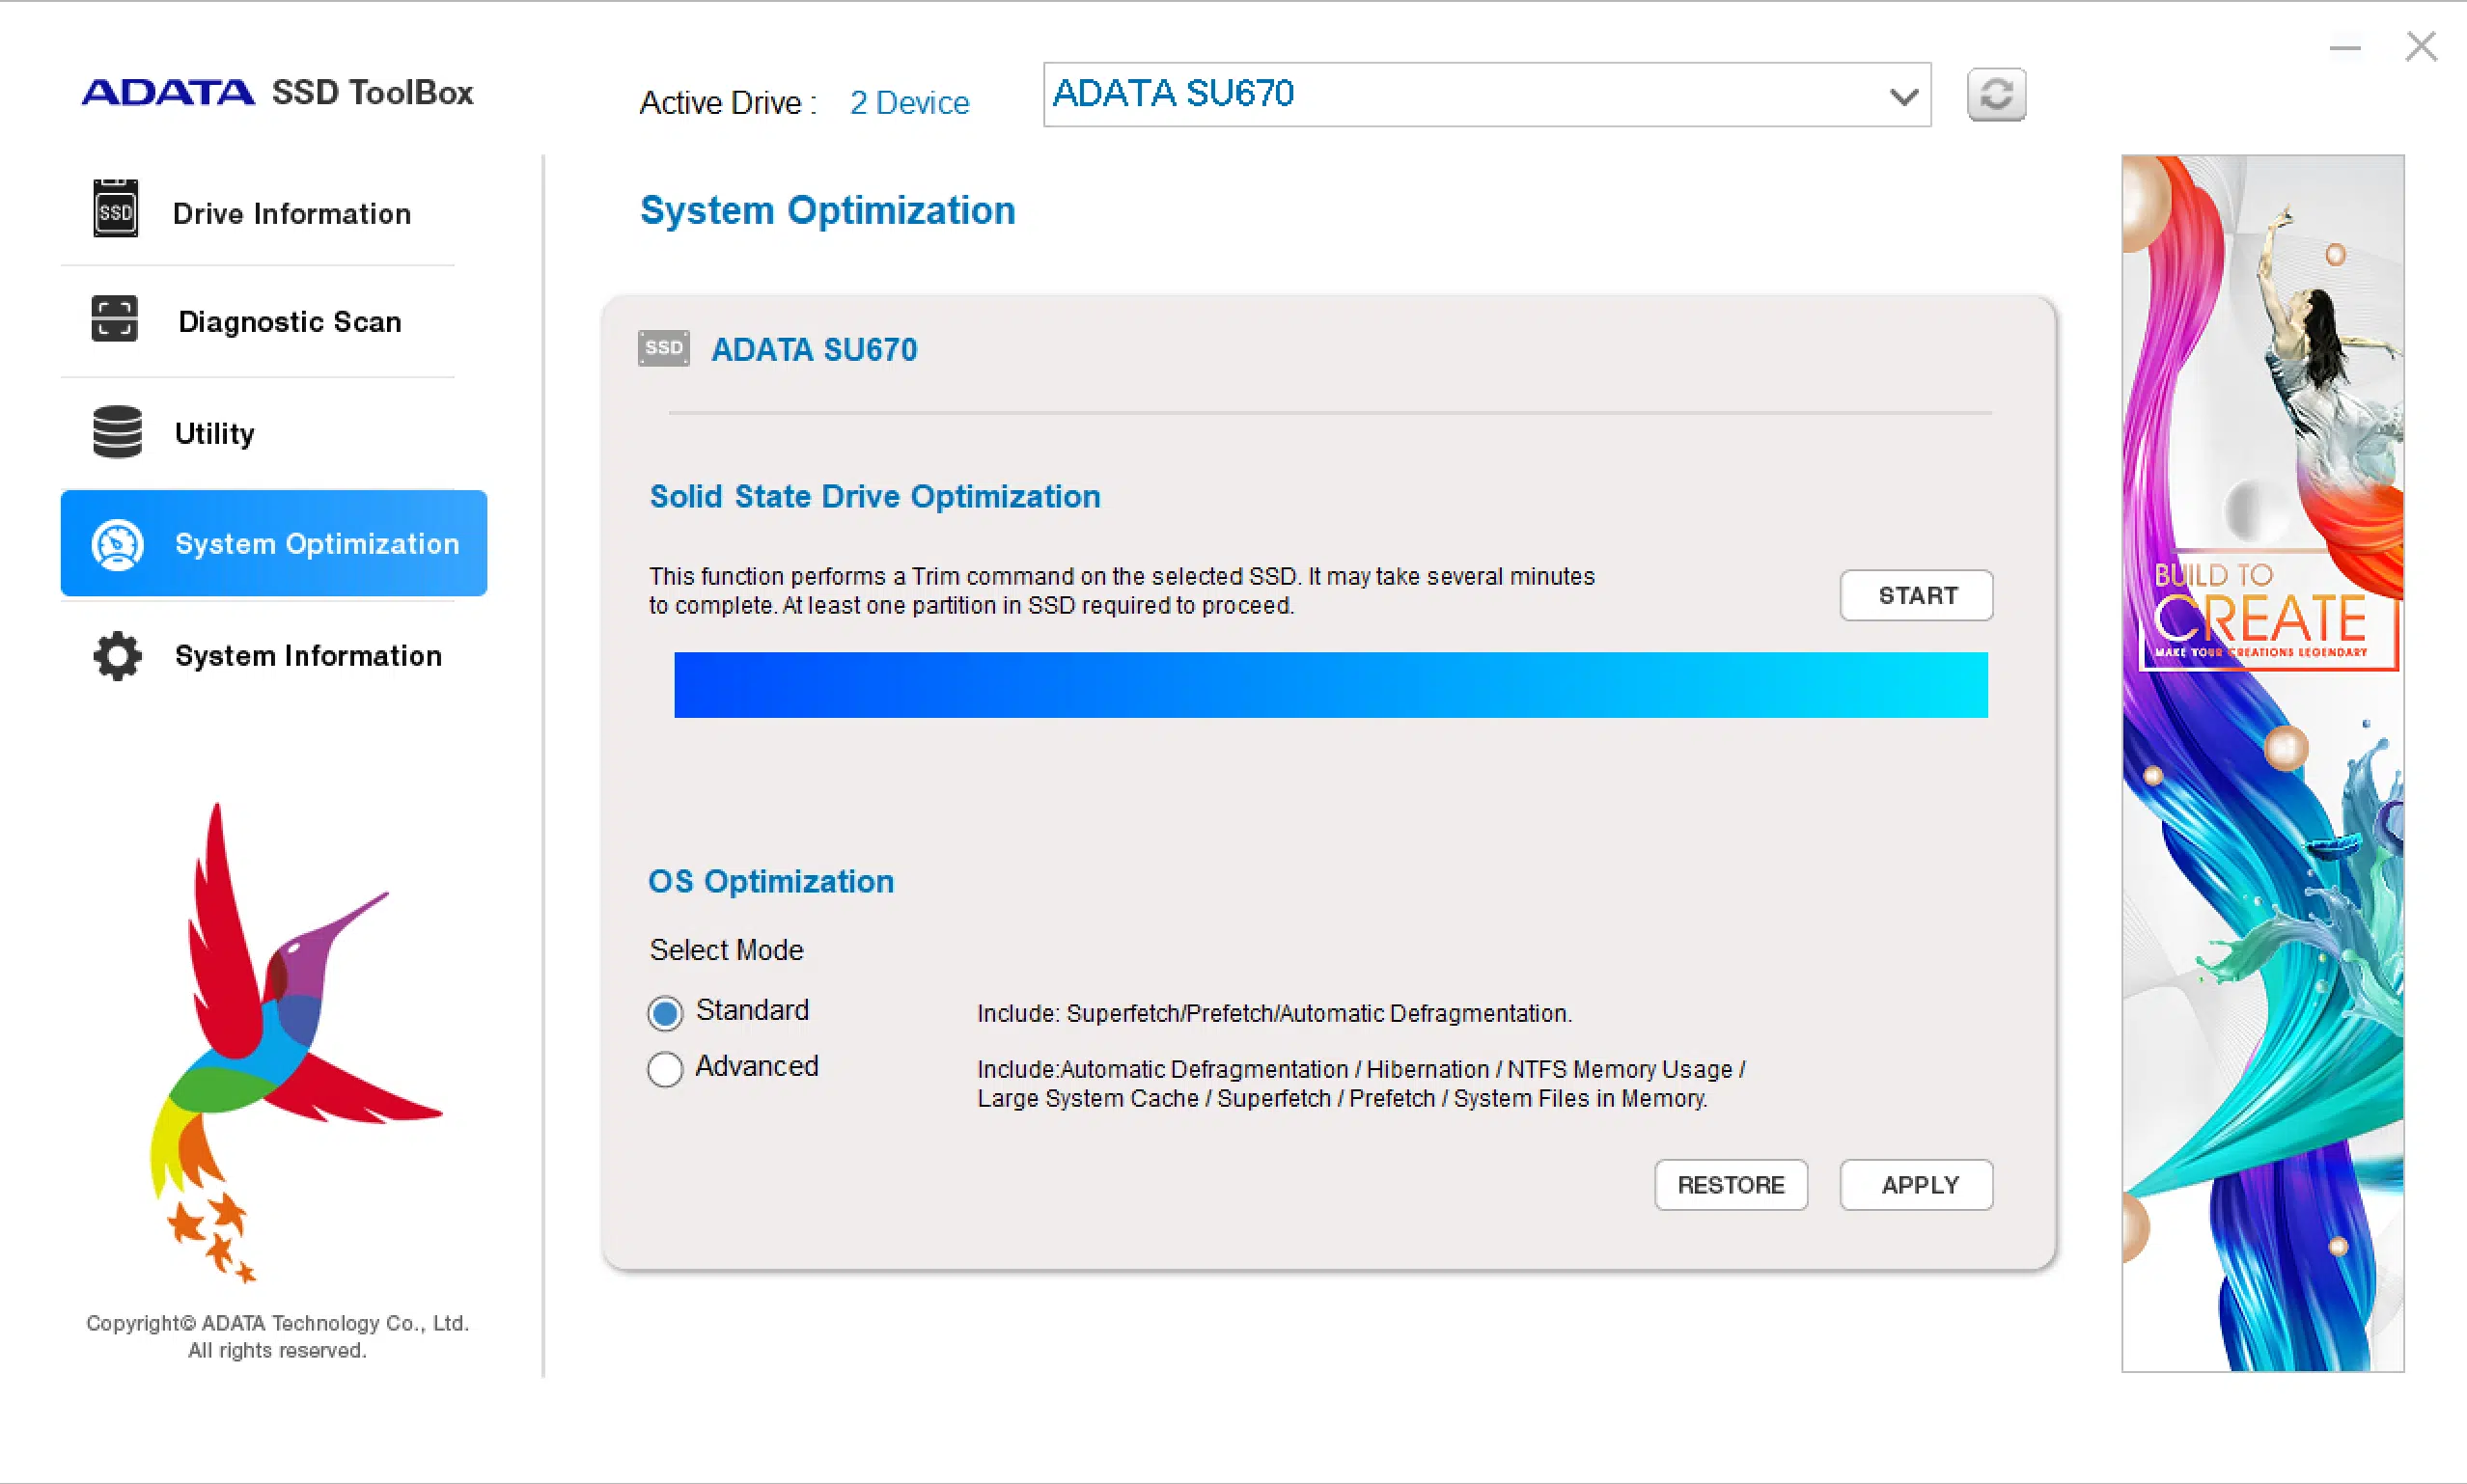Click the ADATA SU670 panel title
The height and width of the screenshot is (1484, 2467).
(x=814, y=349)
